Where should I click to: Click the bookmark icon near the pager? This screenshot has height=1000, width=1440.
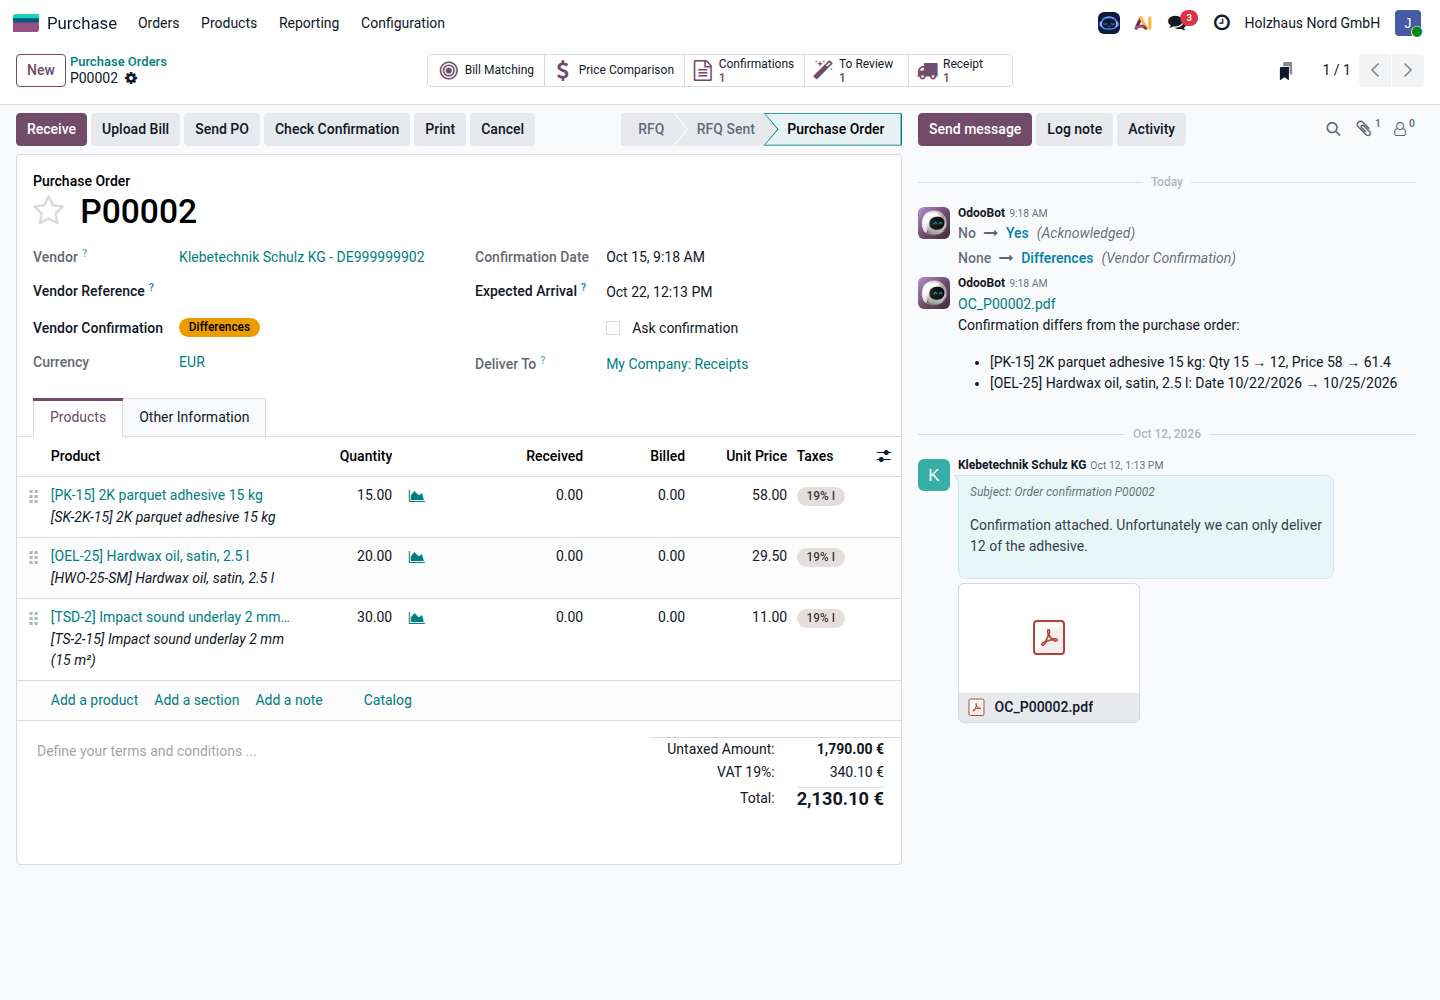1286,70
